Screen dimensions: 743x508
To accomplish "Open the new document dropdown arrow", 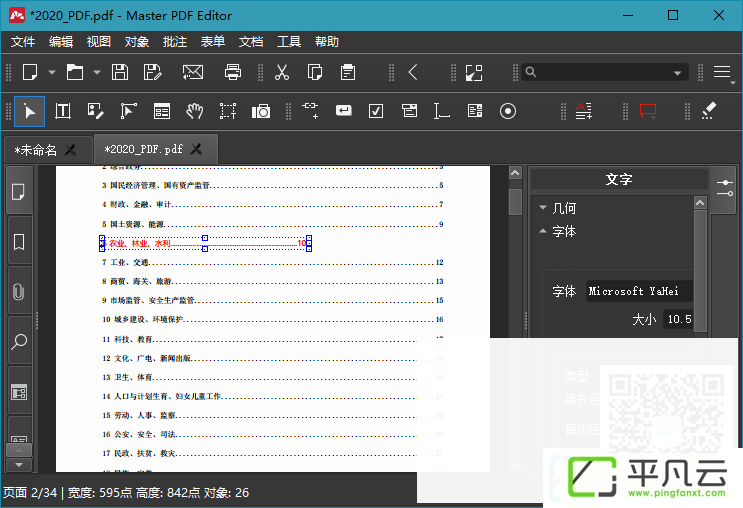I will tap(52, 73).
